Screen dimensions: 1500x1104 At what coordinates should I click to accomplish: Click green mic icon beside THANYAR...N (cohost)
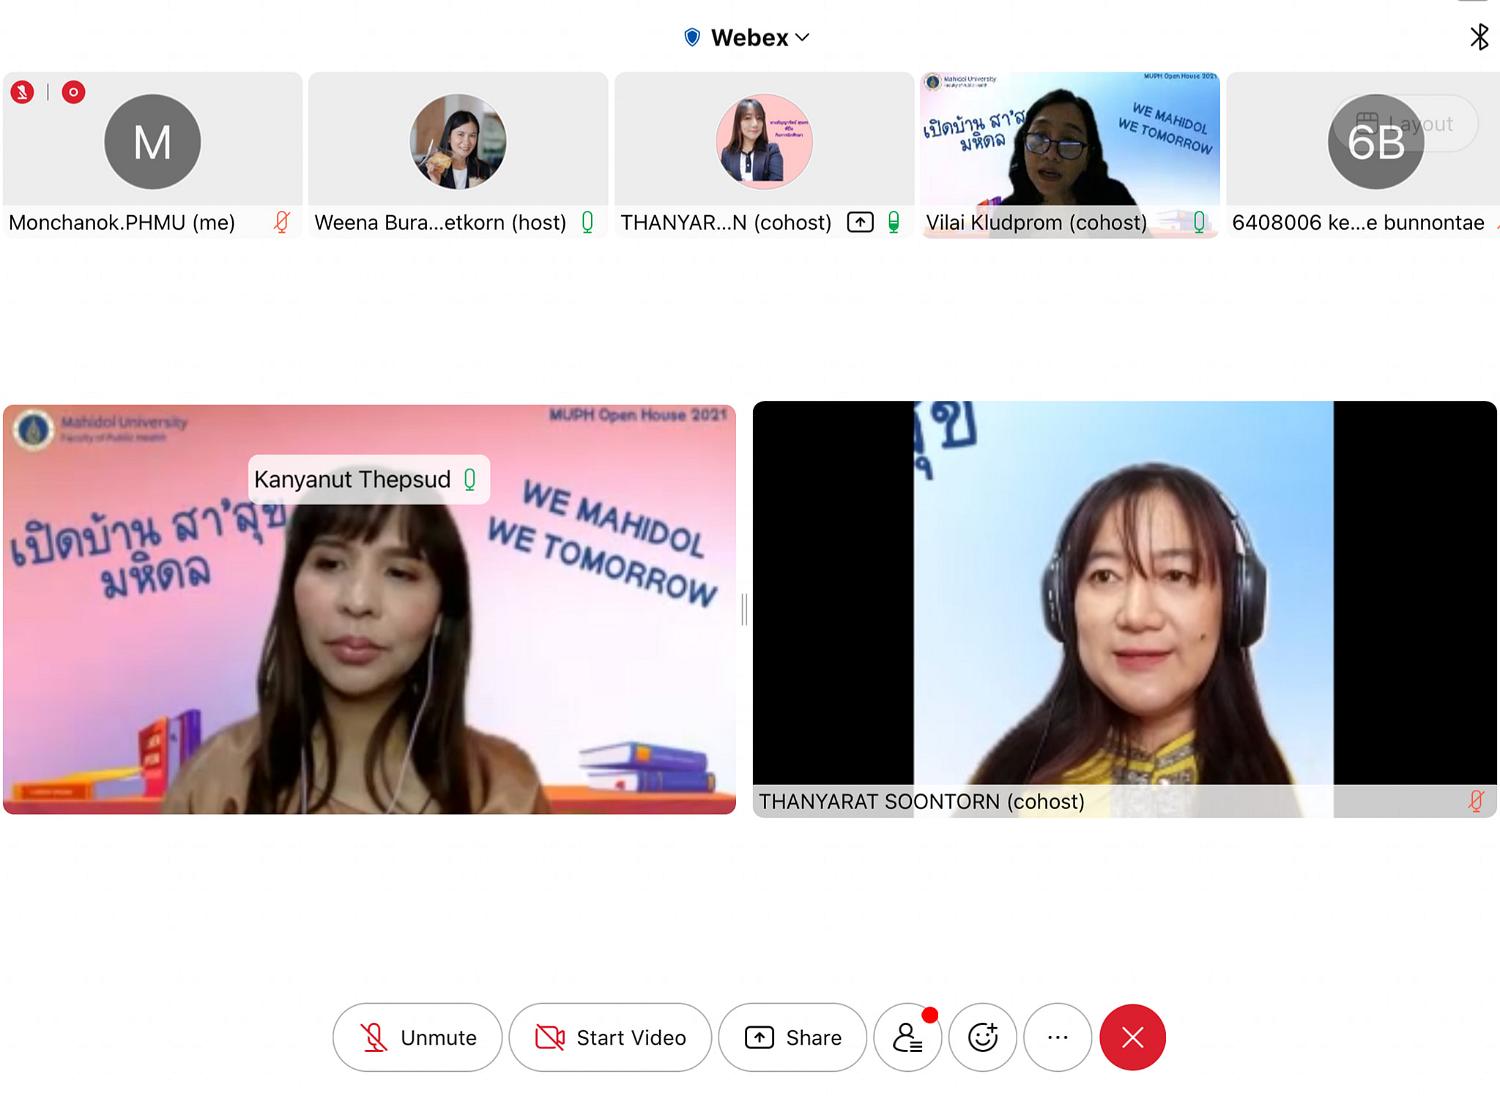(x=894, y=222)
